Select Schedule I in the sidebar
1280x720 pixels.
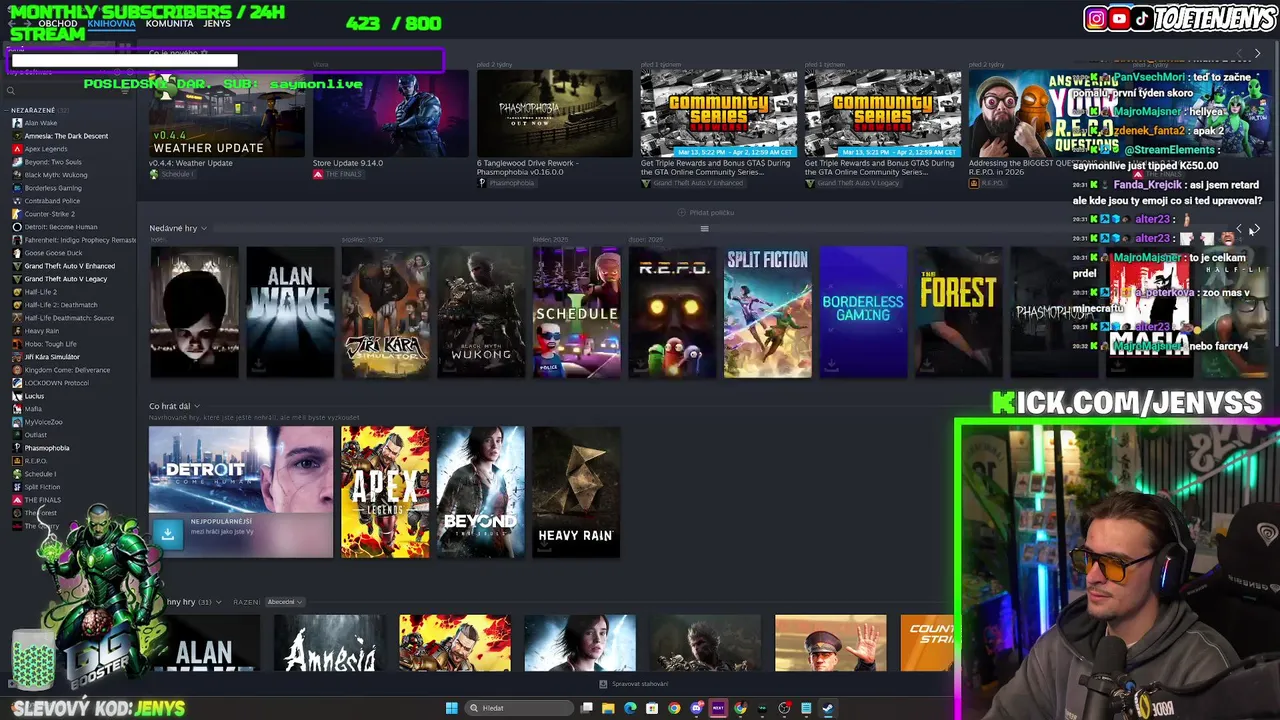click(x=40, y=474)
